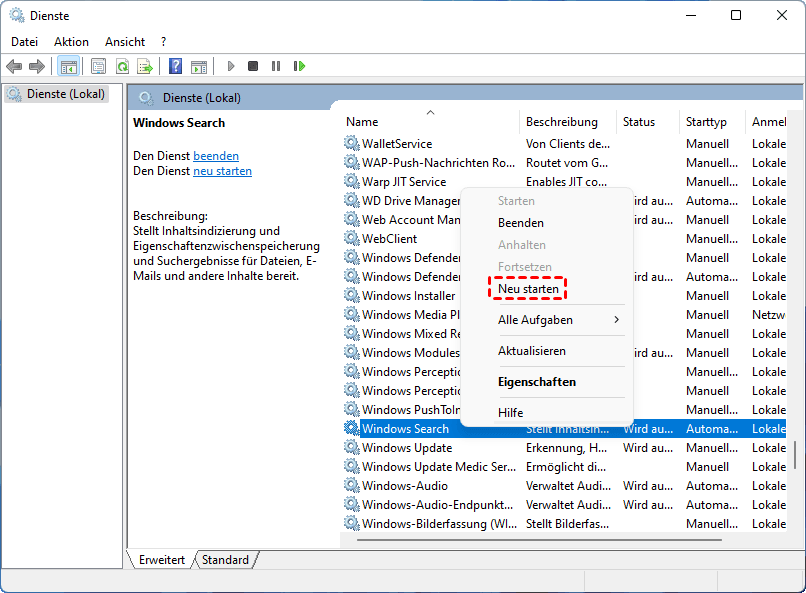The height and width of the screenshot is (593, 806).
Task: Open the blue help question mark icon
Action: pyautogui.click(x=175, y=66)
